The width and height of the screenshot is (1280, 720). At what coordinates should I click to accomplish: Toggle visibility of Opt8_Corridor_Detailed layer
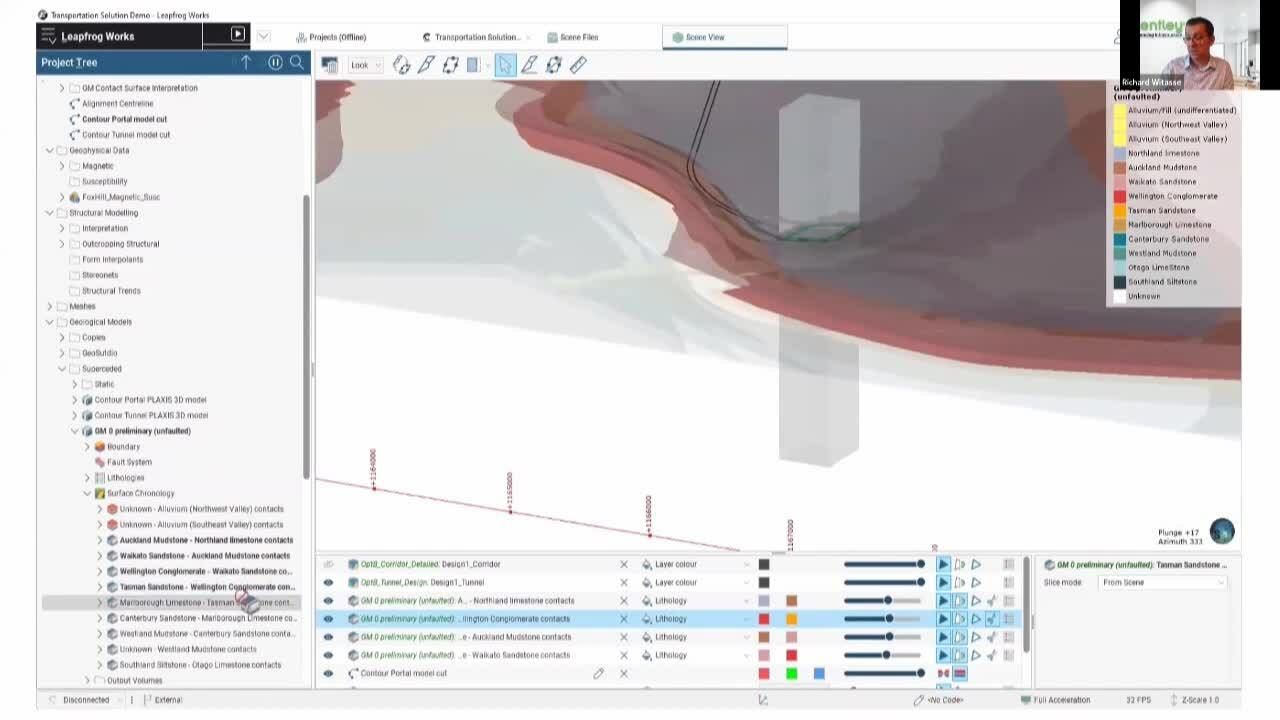(x=328, y=564)
